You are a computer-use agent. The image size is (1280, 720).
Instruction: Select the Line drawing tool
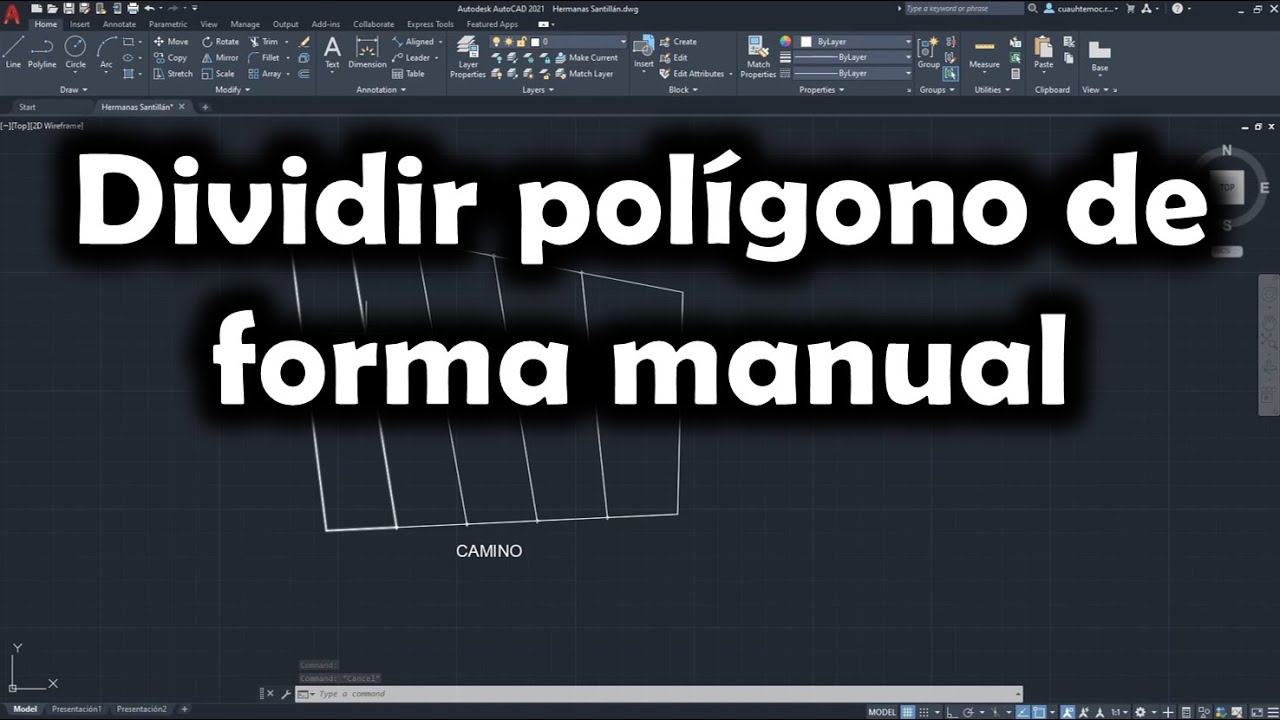[x=13, y=53]
